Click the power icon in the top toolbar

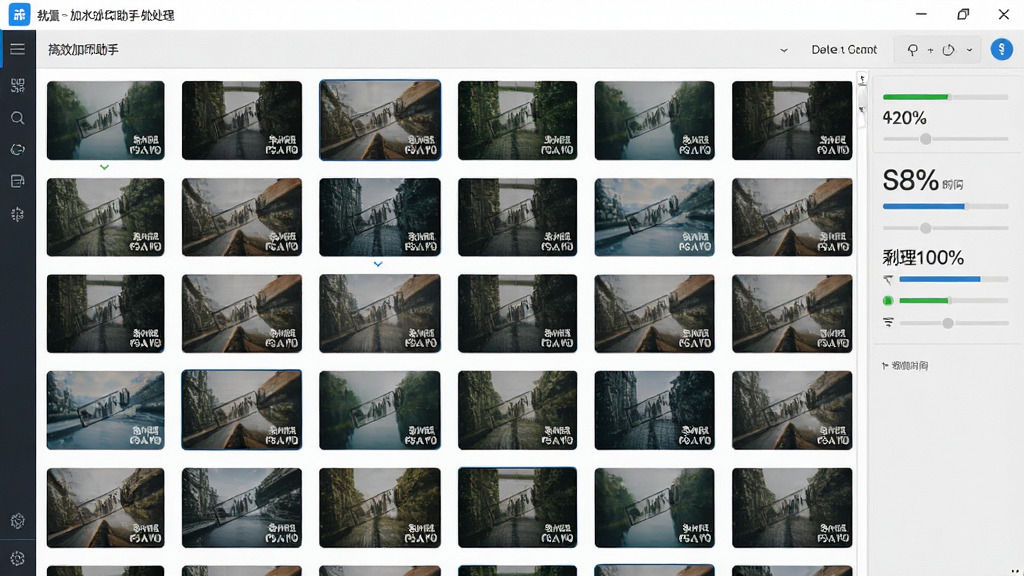[x=949, y=50]
